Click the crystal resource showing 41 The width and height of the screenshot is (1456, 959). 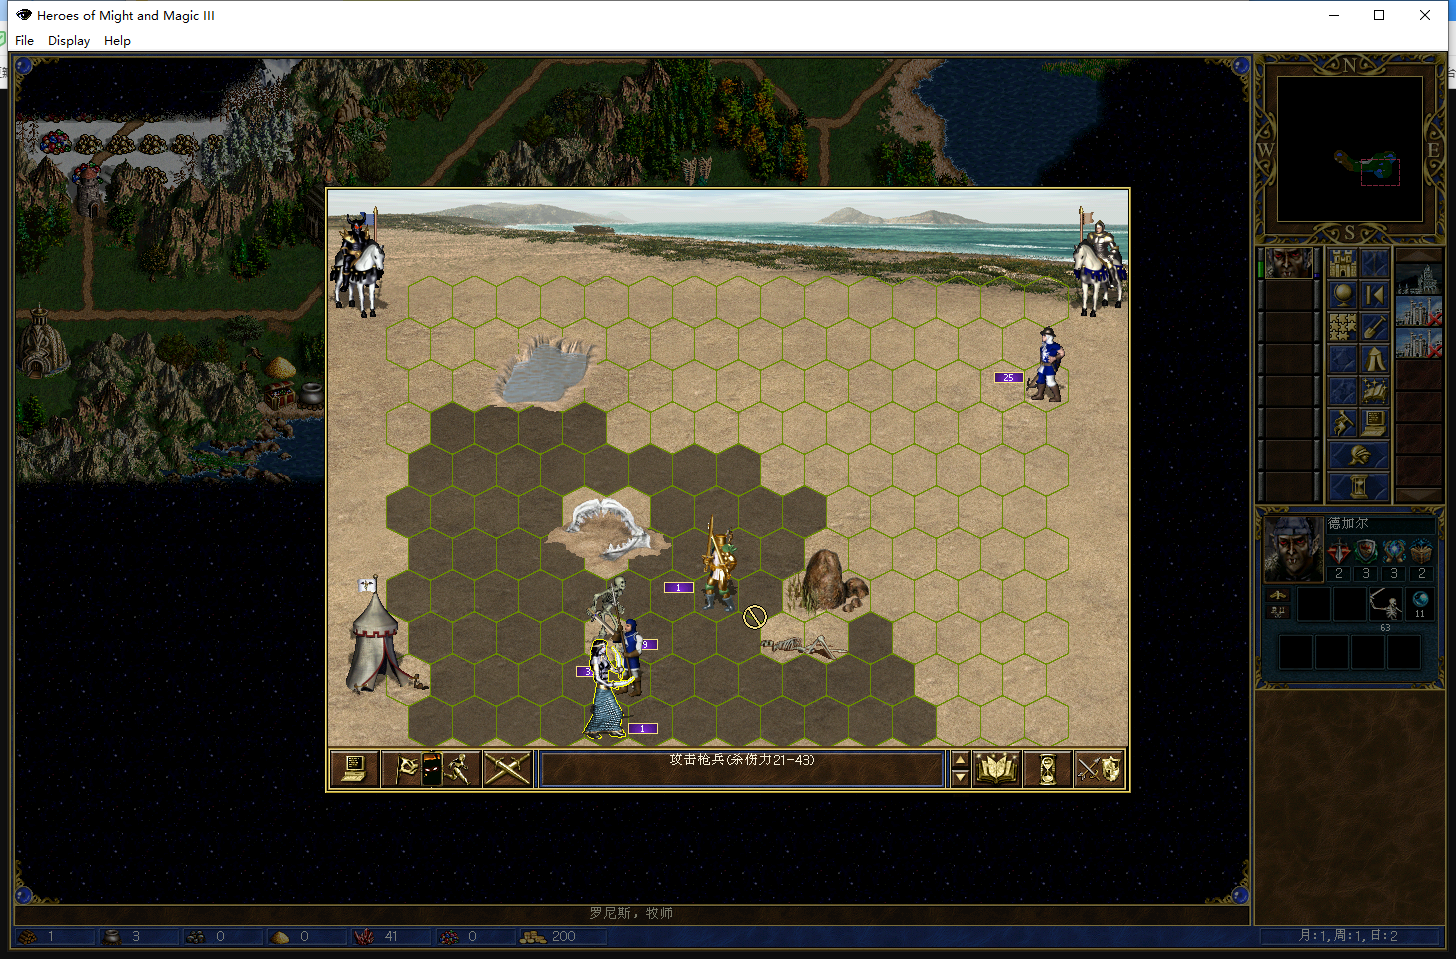(x=391, y=937)
